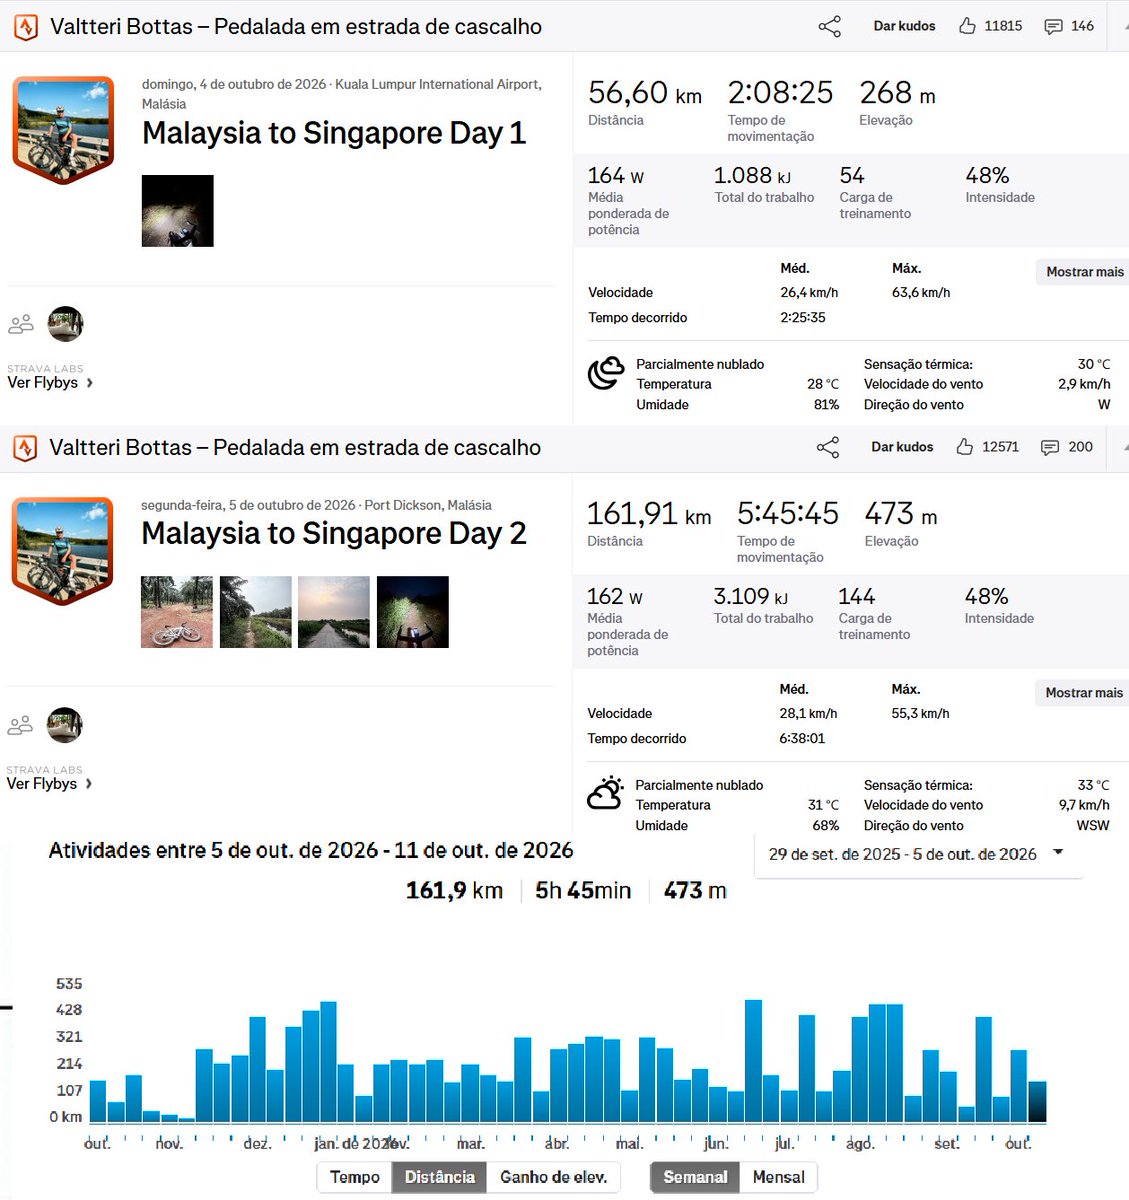
Task: Click the 164 W weighted power value
Action: [x=616, y=176]
